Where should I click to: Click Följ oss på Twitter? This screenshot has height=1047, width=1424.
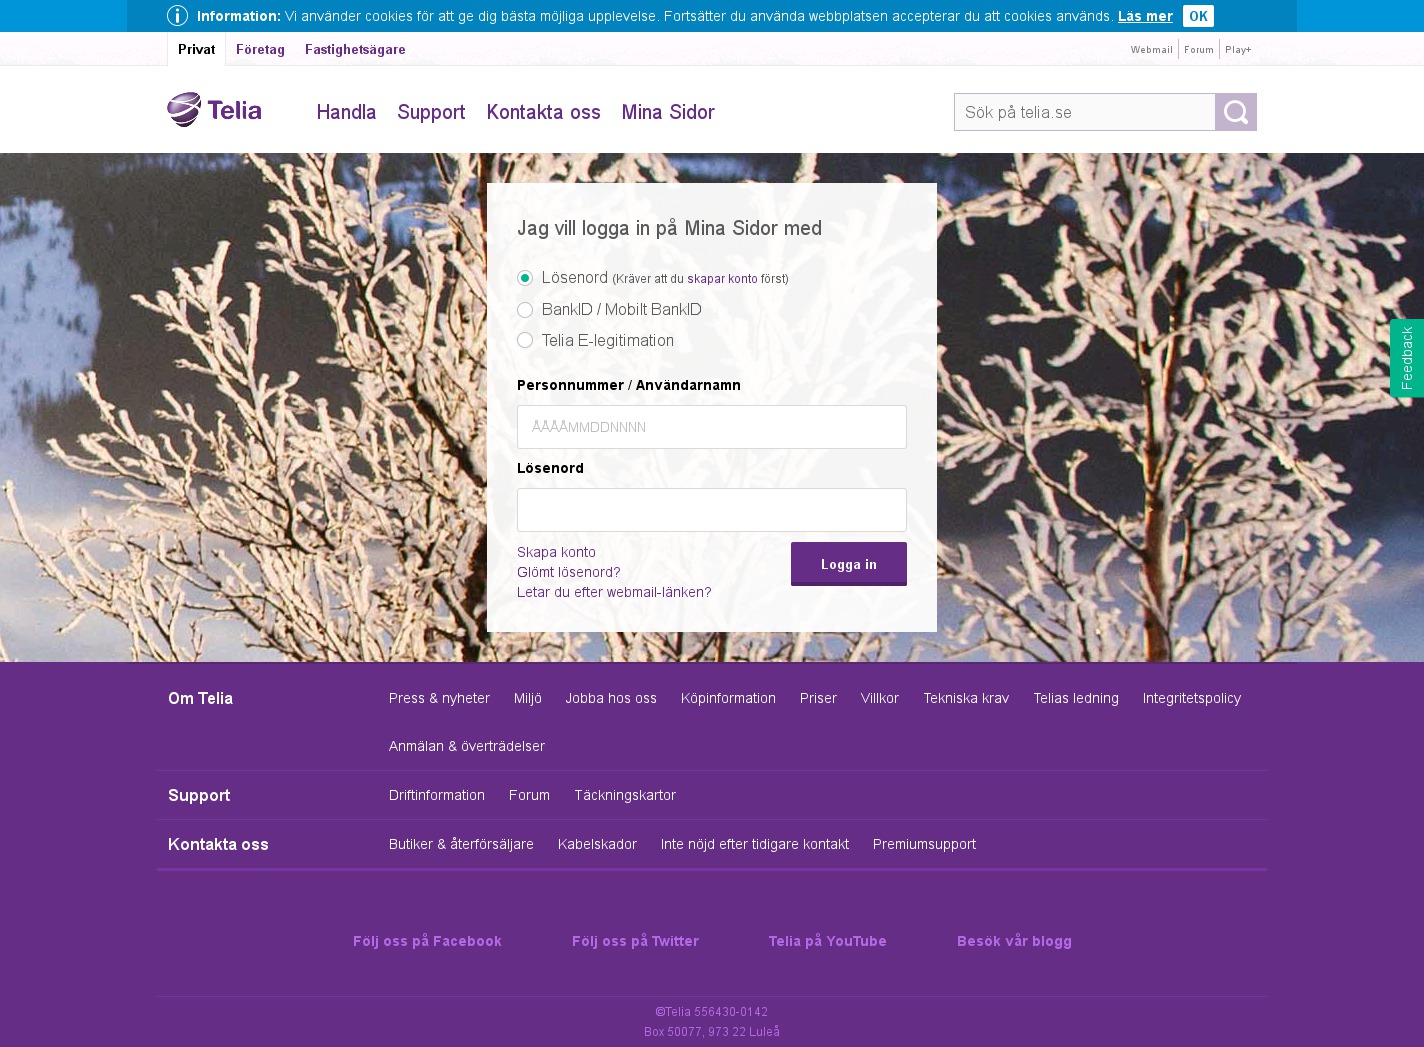pos(635,941)
